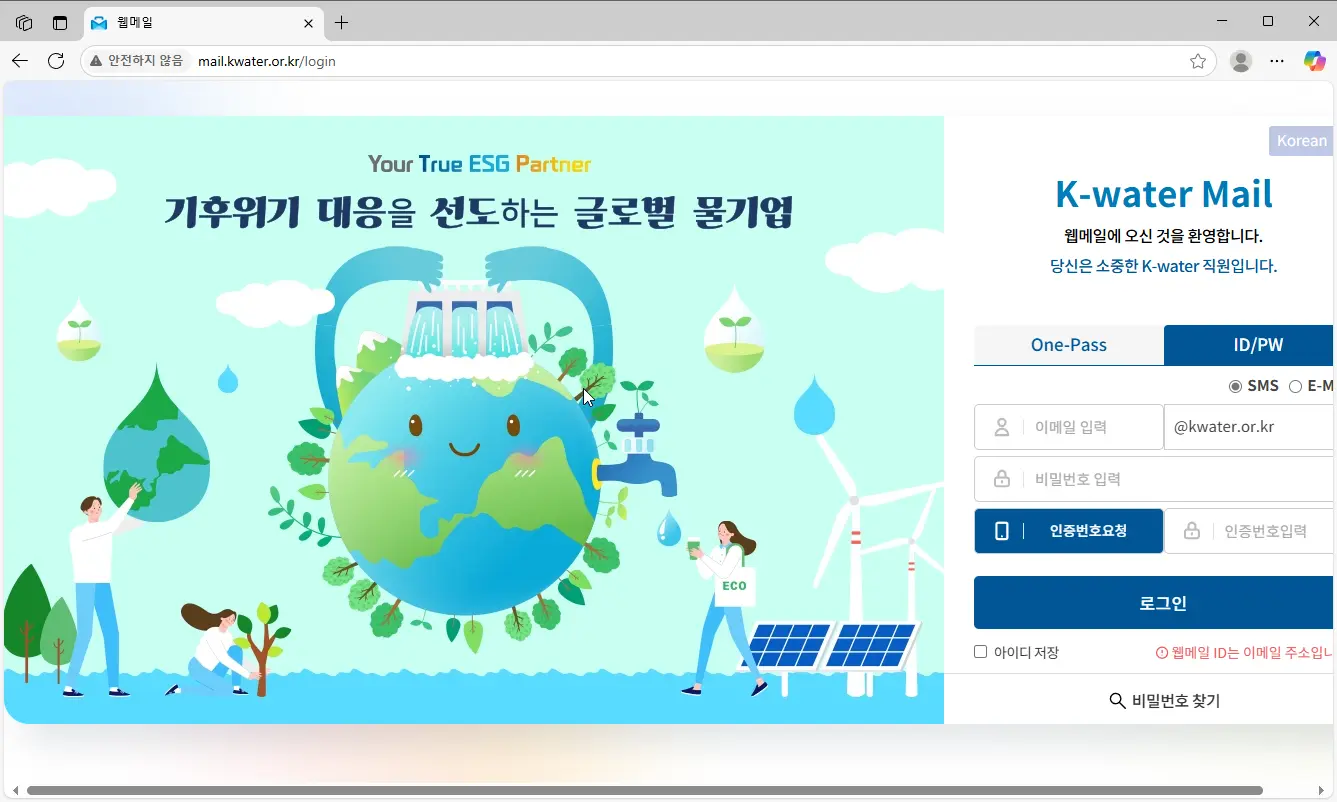This screenshot has height=802, width=1337.
Task: Go back using the browser back arrow
Action: [x=20, y=61]
